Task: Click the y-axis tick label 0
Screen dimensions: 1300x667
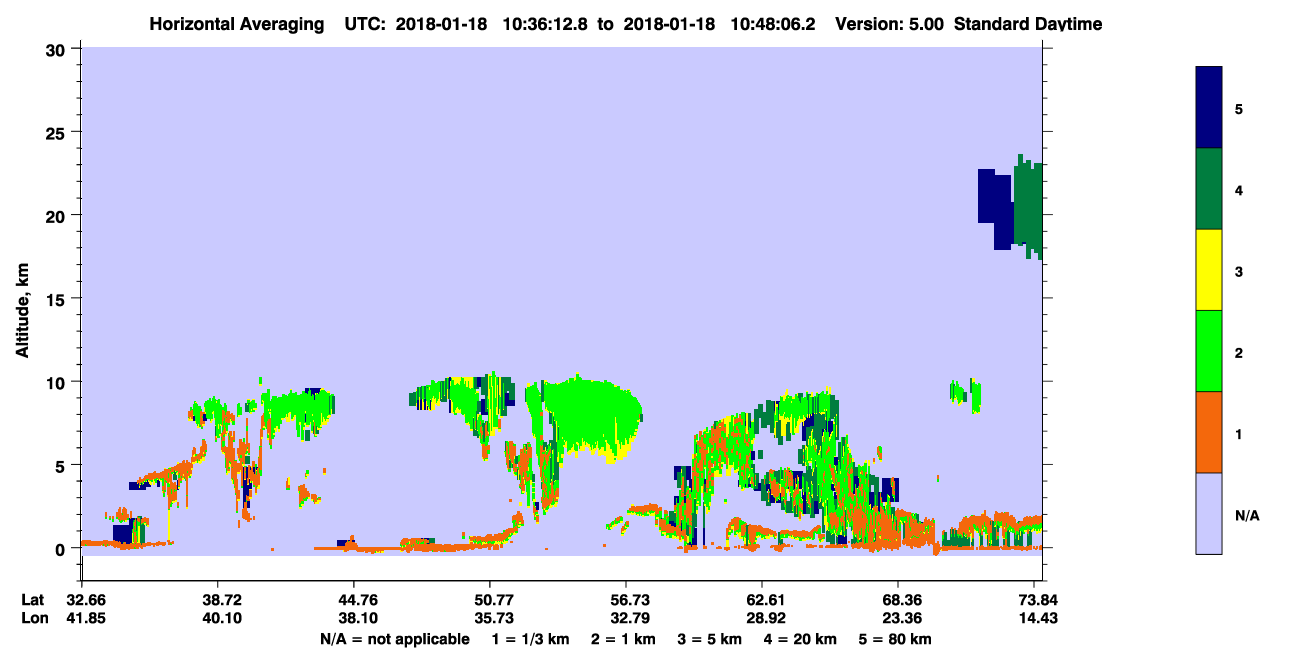Action: (62, 548)
